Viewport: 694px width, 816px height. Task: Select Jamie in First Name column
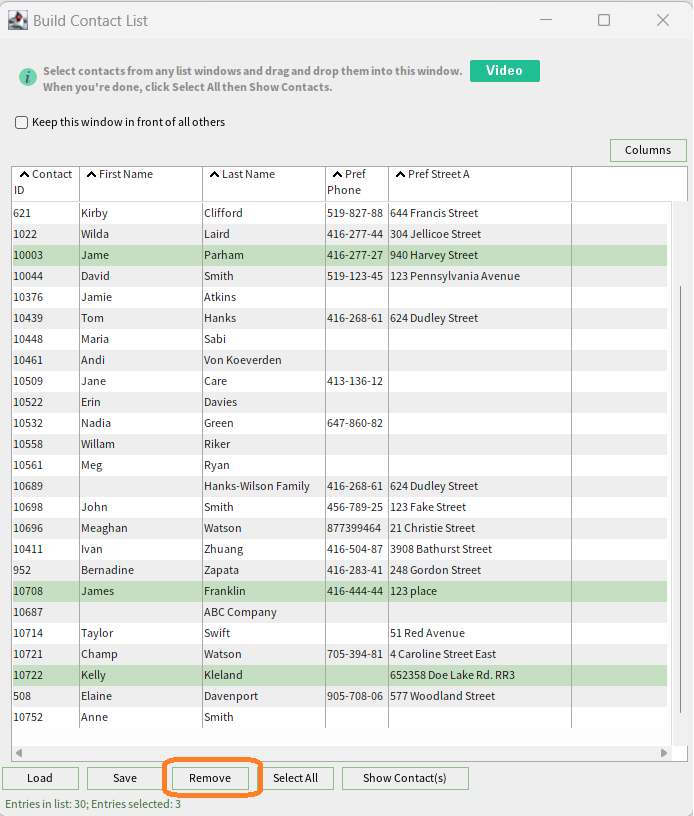140,297
